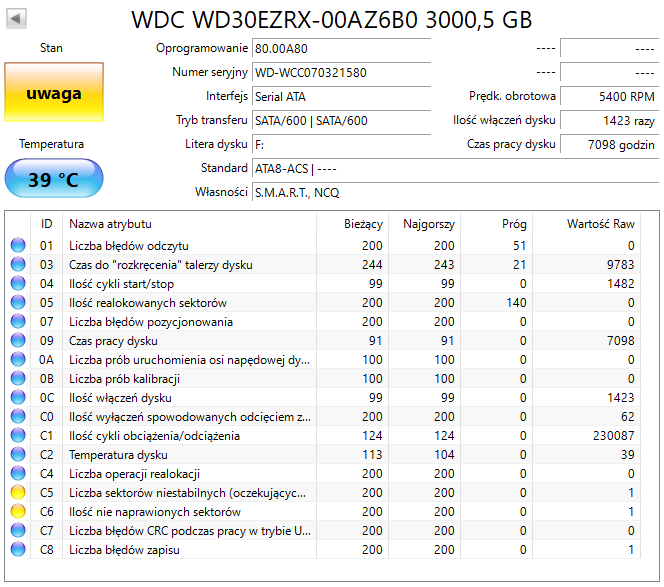Click the 39 °C temperature indicator

[x=54, y=178]
